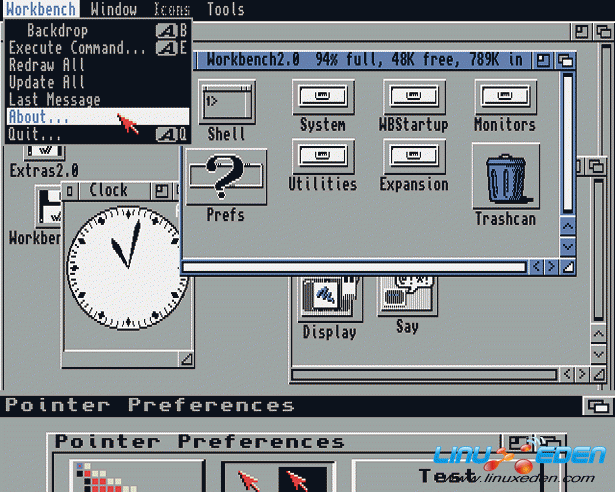
Task: Select the Say icon
Action: [x=408, y=295]
